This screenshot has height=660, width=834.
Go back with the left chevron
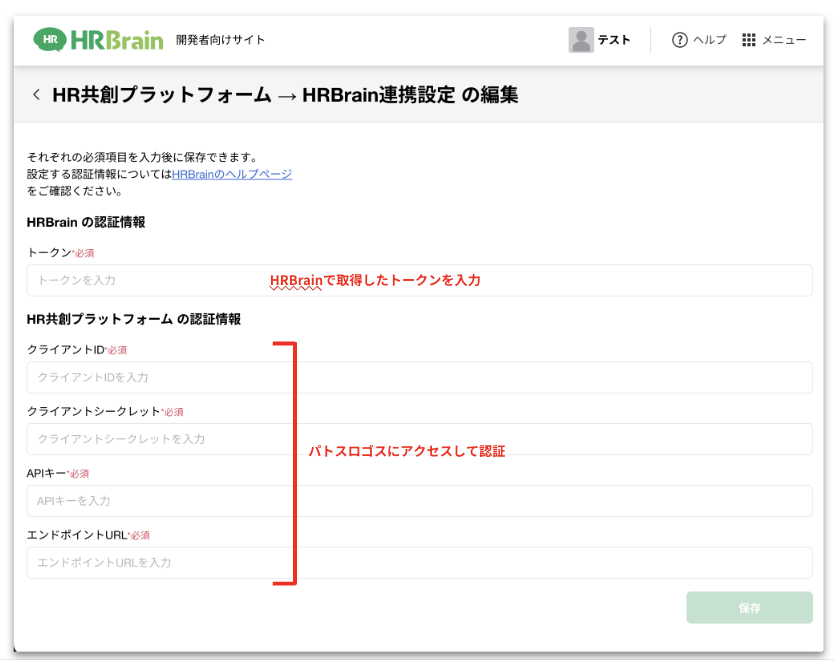click(x=36, y=95)
